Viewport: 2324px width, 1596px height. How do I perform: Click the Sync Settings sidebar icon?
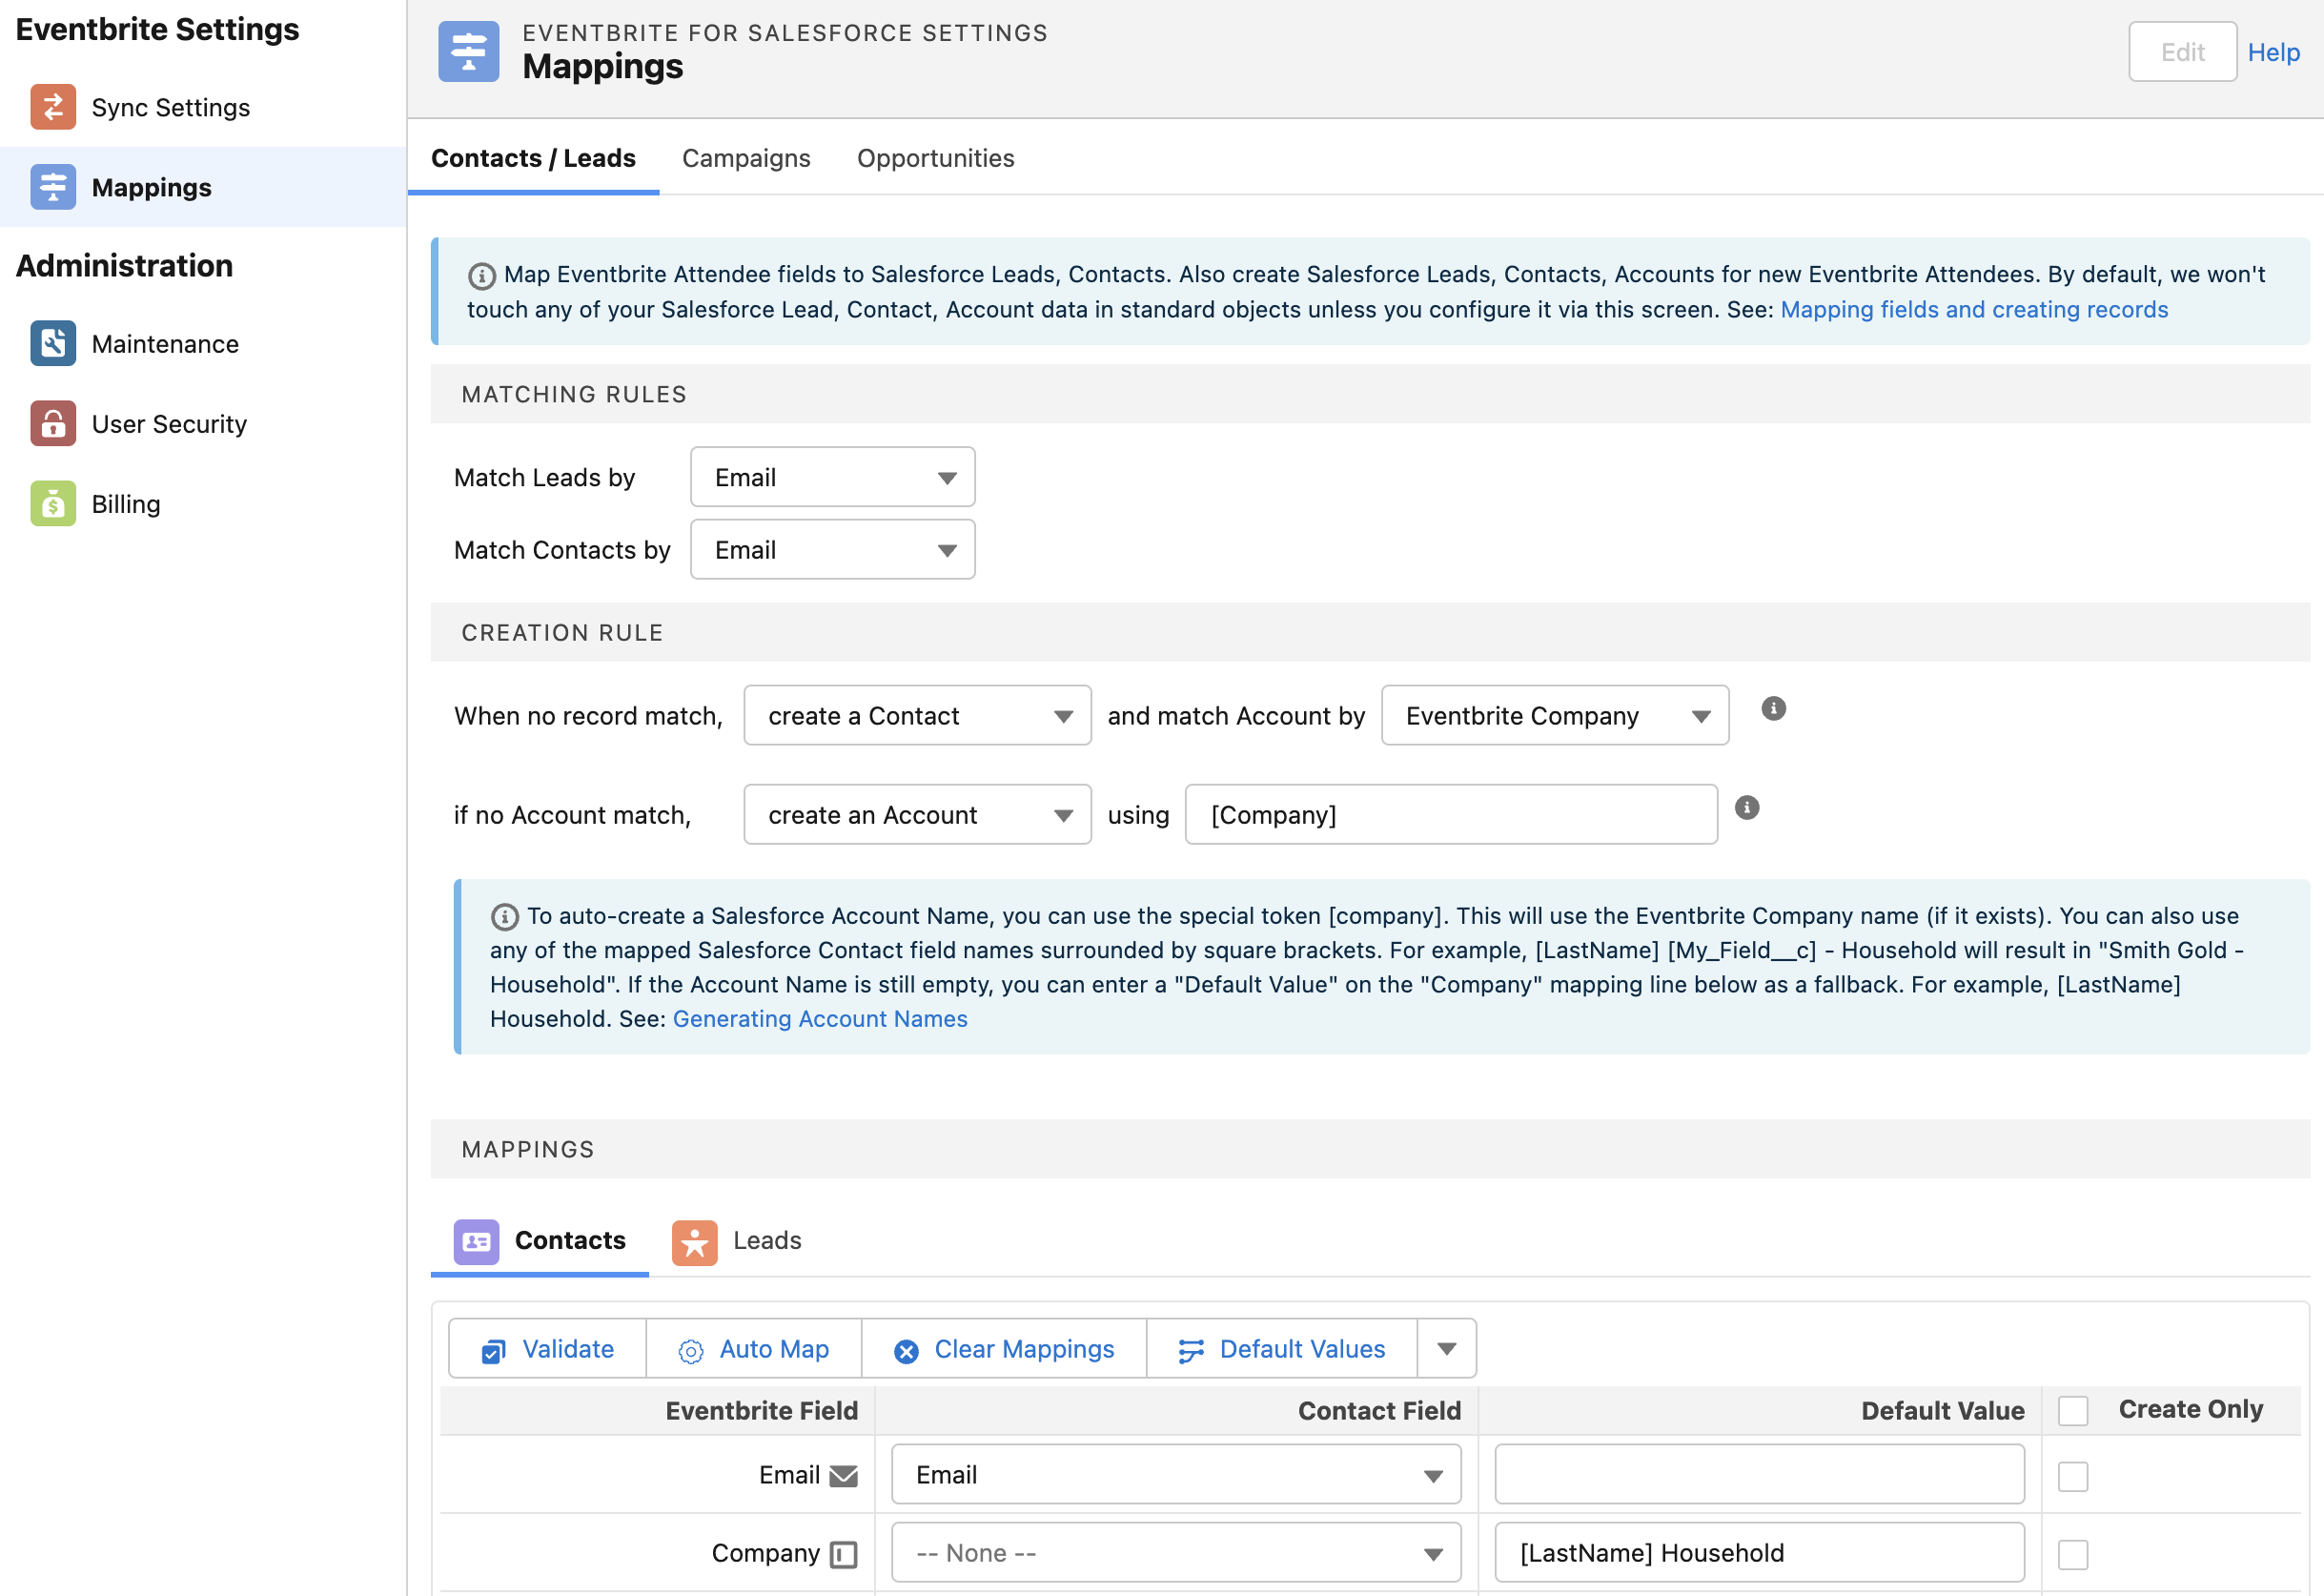tap(53, 107)
